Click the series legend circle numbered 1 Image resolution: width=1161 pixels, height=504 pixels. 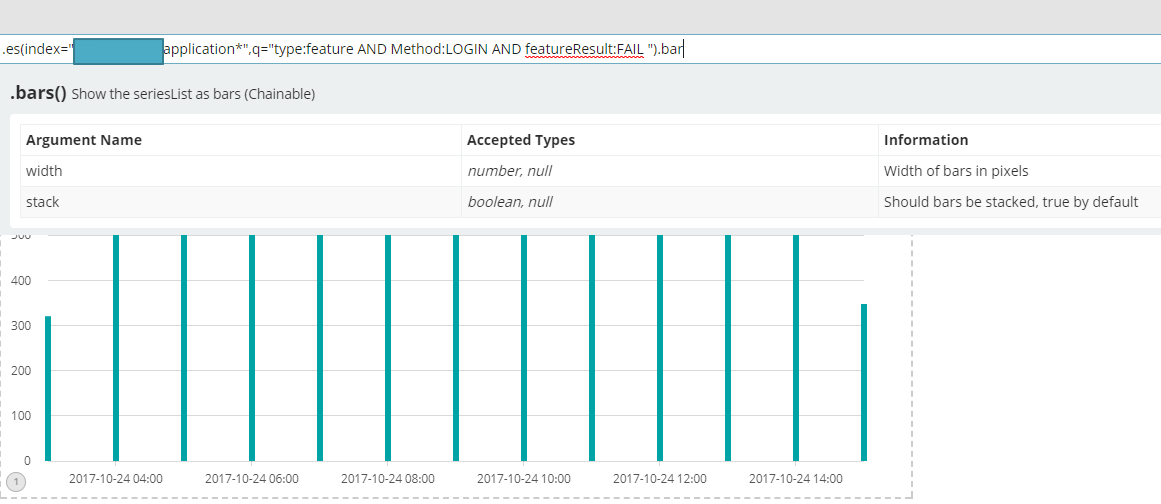(x=15, y=481)
